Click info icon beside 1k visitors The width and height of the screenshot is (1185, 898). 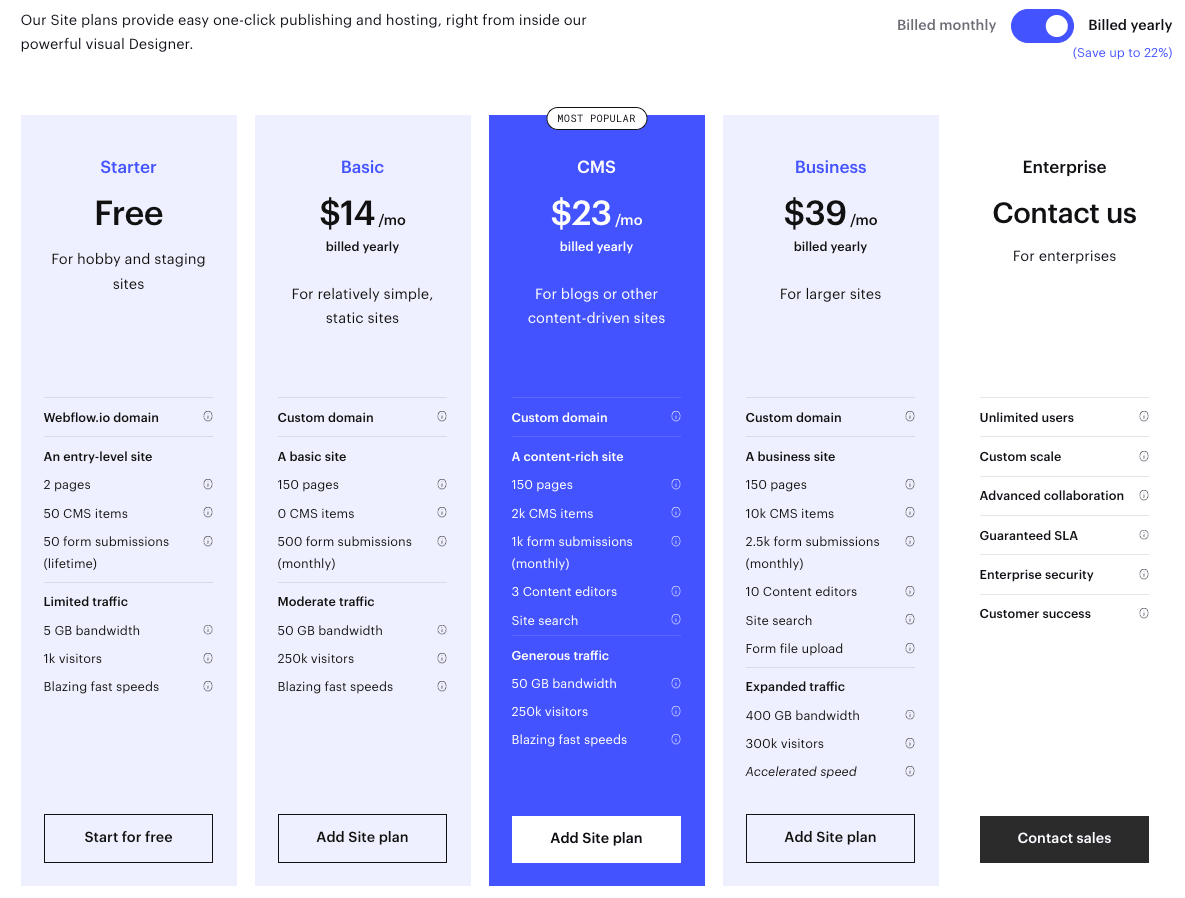point(208,658)
